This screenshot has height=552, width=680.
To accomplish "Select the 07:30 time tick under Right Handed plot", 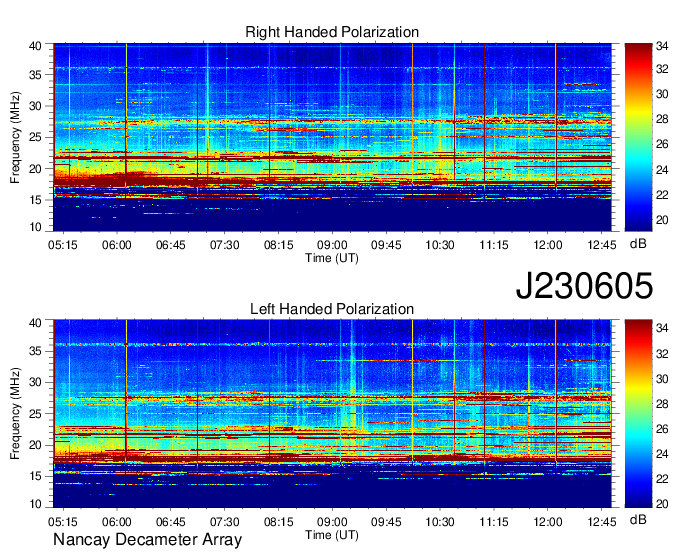I will pos(225,245).
